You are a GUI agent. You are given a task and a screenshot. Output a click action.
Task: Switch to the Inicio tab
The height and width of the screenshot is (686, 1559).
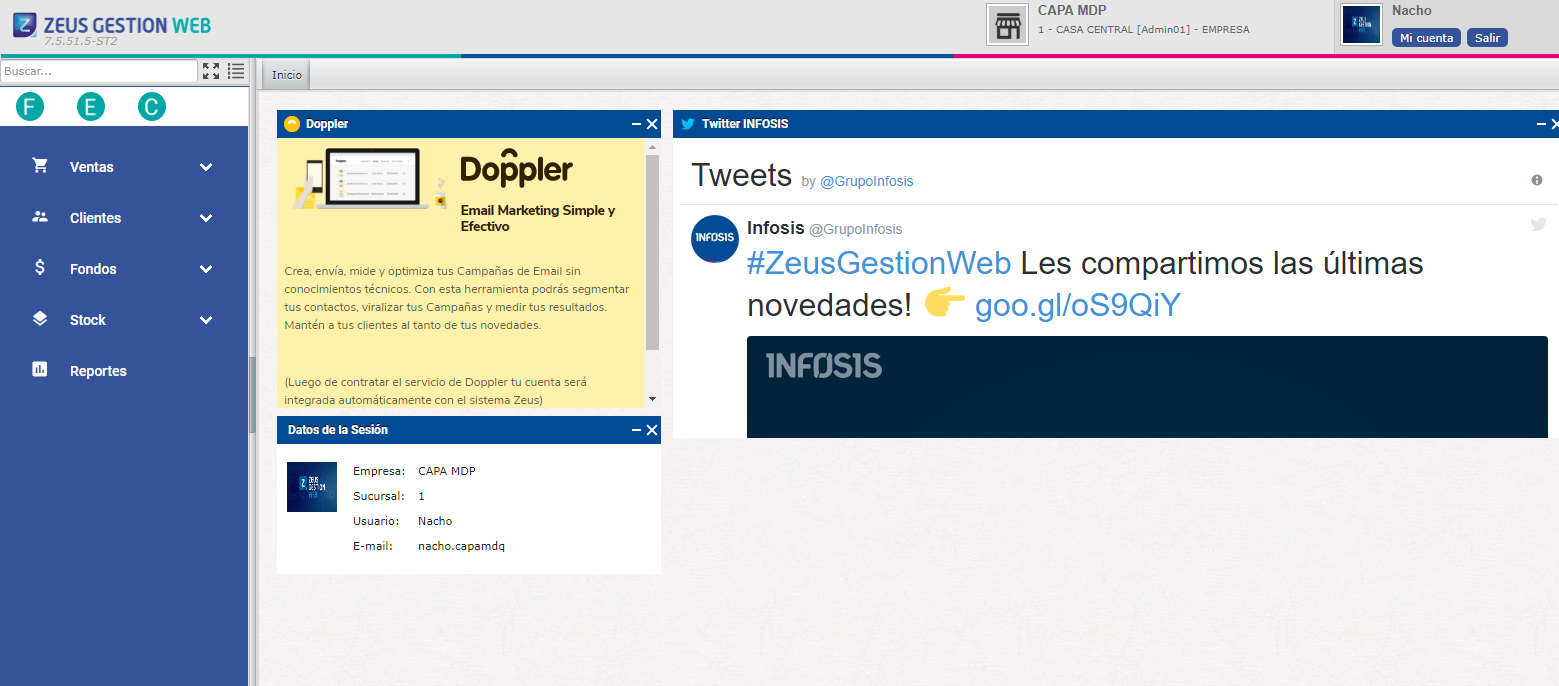click(286, 75)
